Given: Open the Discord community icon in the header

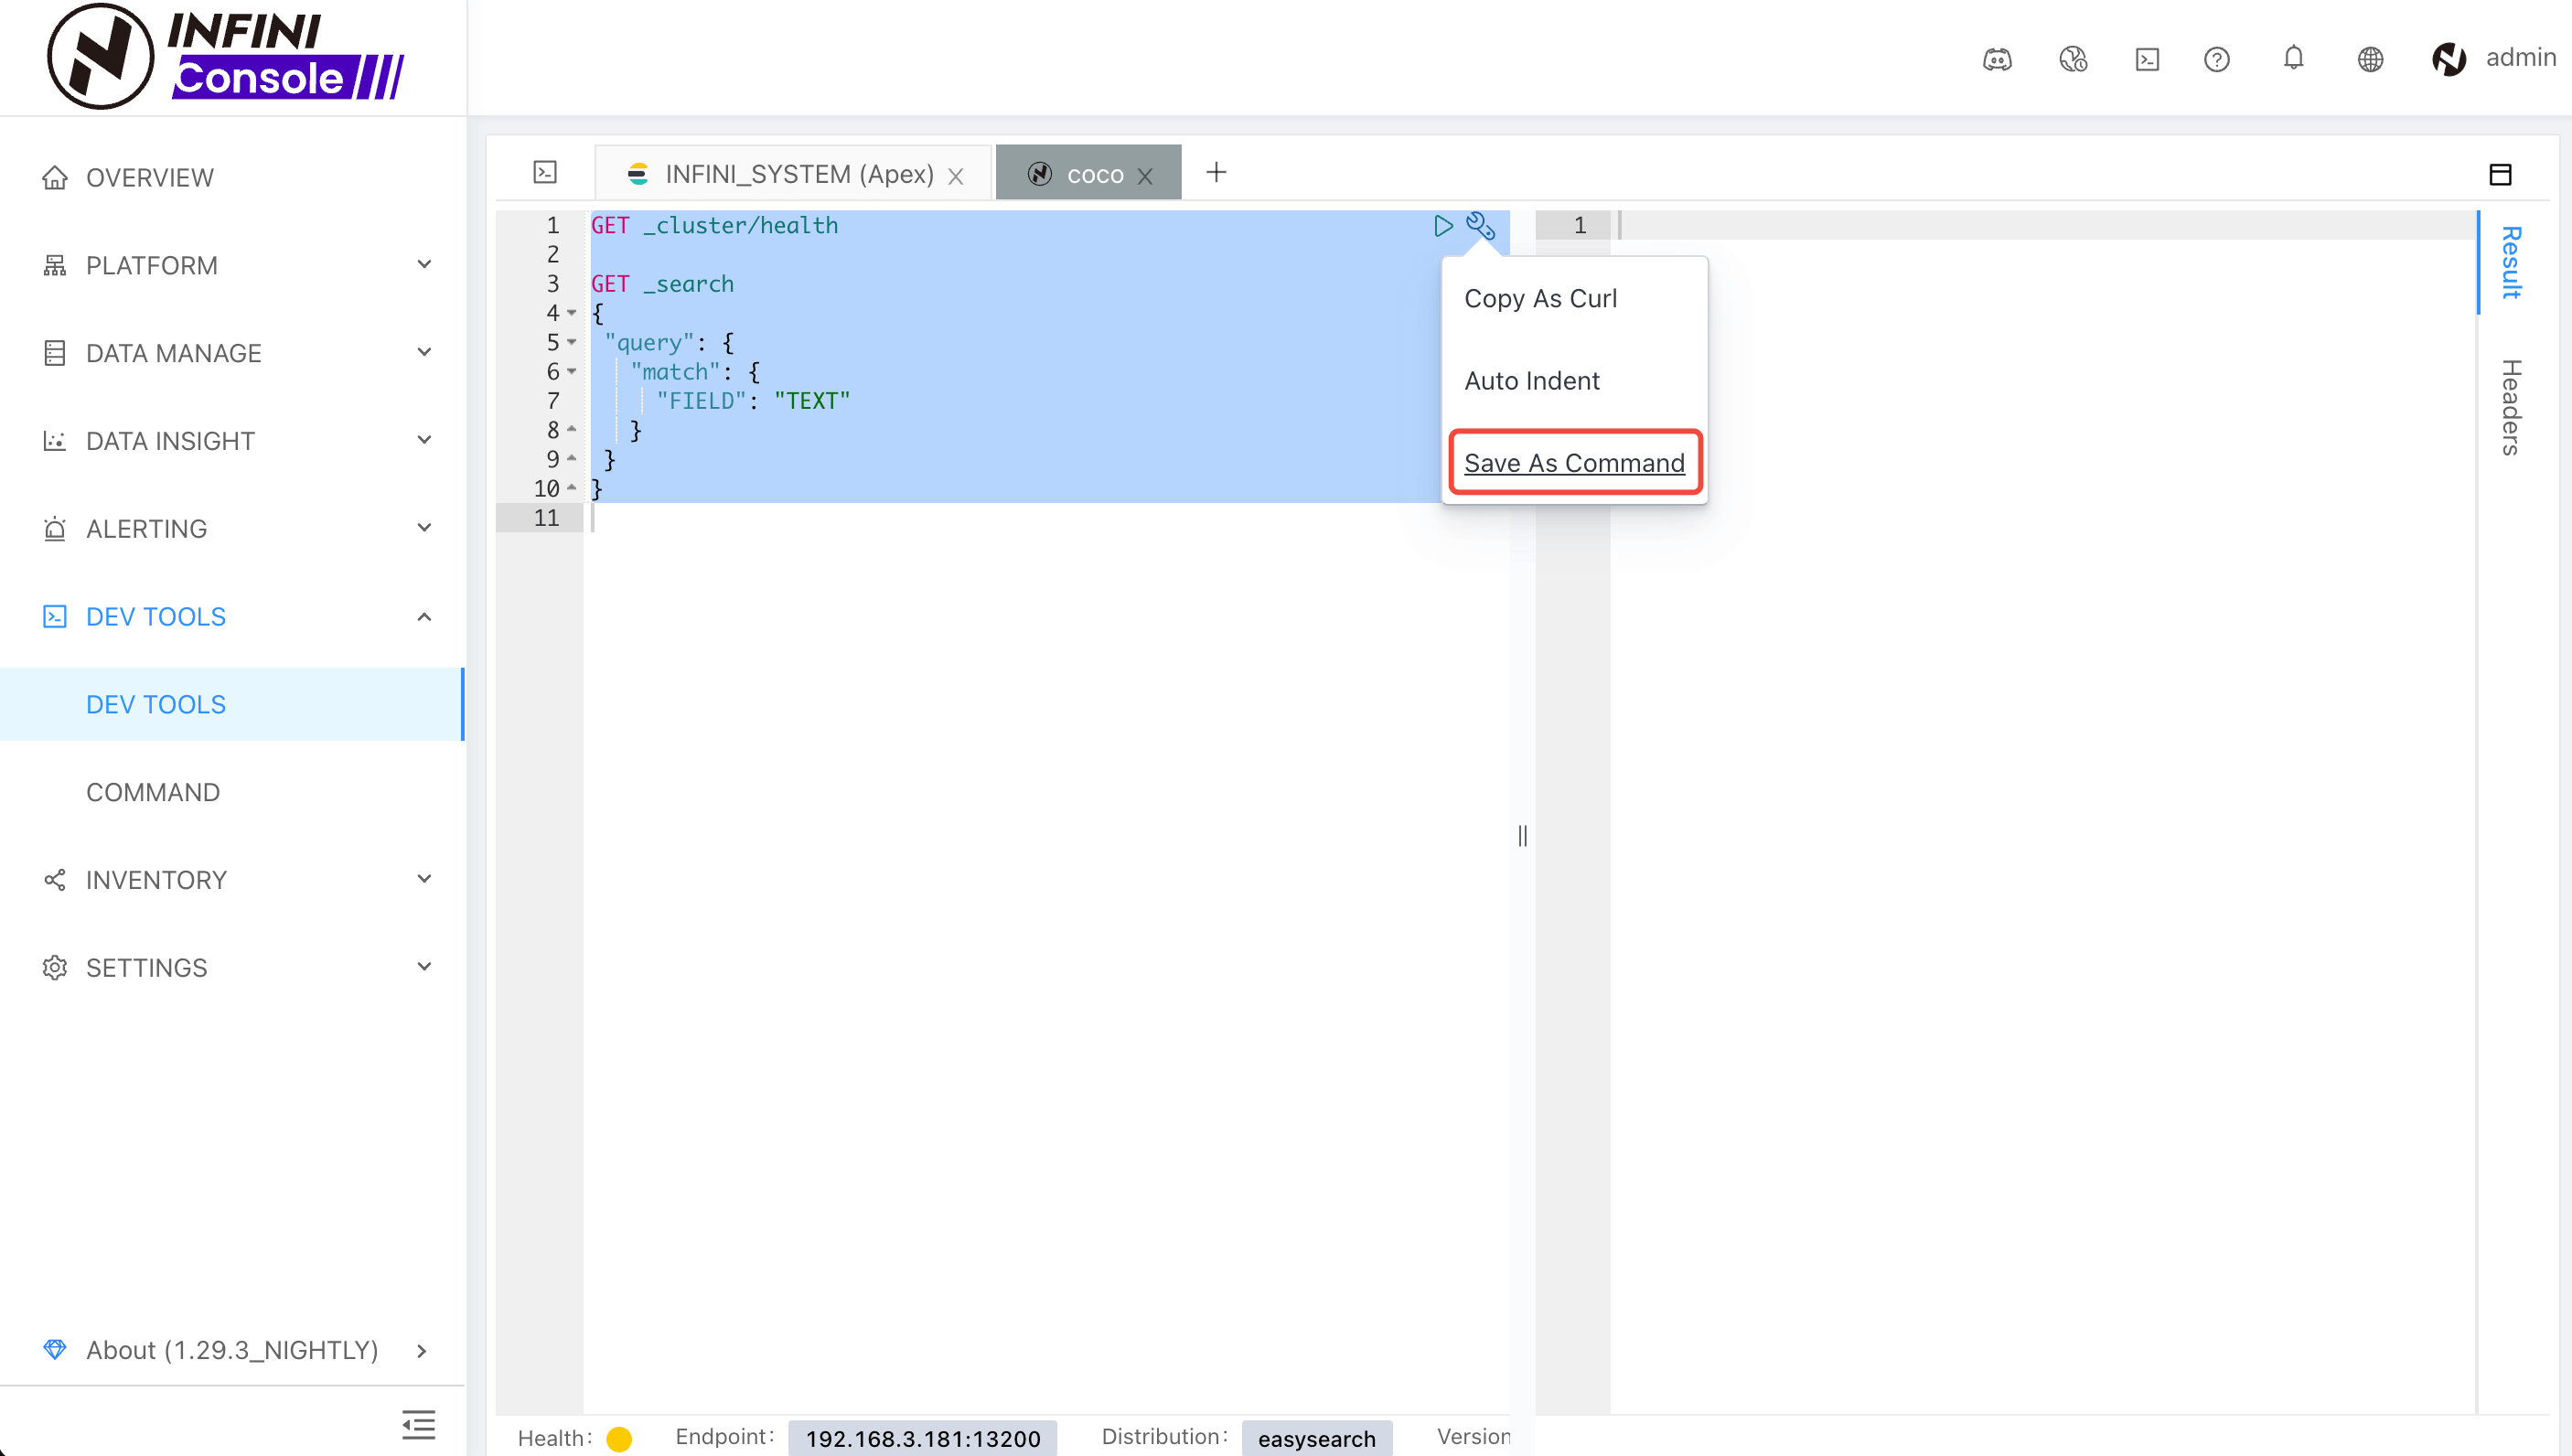Looking at the screenshot, I should pyautogui.click(x=1997, y=59).
